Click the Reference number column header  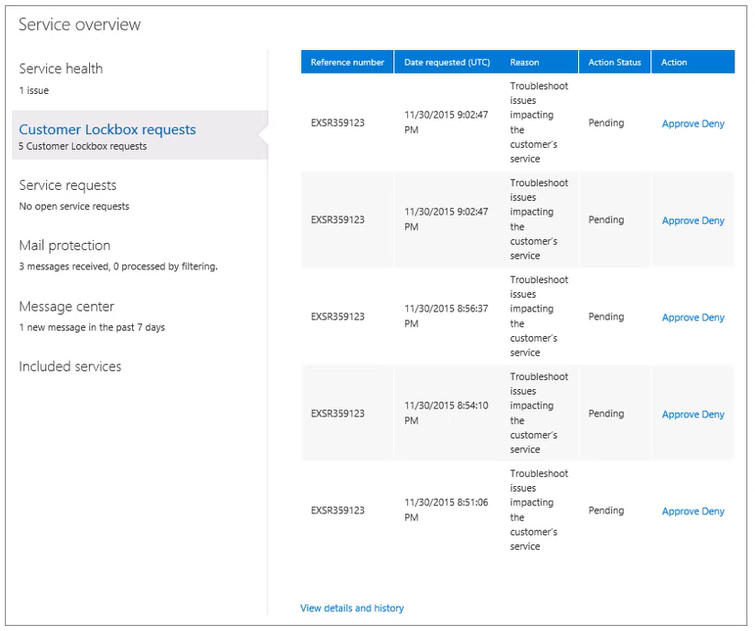(347, 62)
